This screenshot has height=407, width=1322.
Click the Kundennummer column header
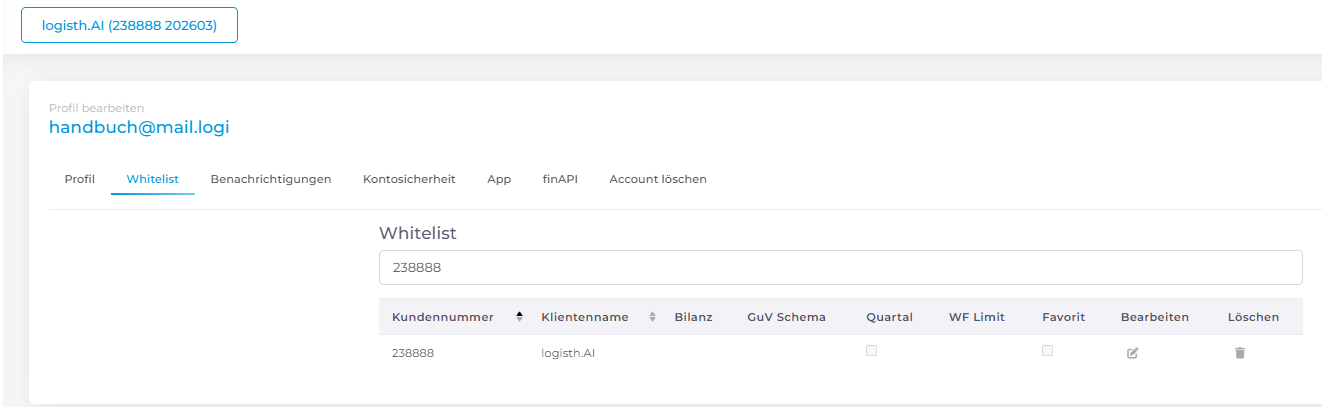[443, 317]
